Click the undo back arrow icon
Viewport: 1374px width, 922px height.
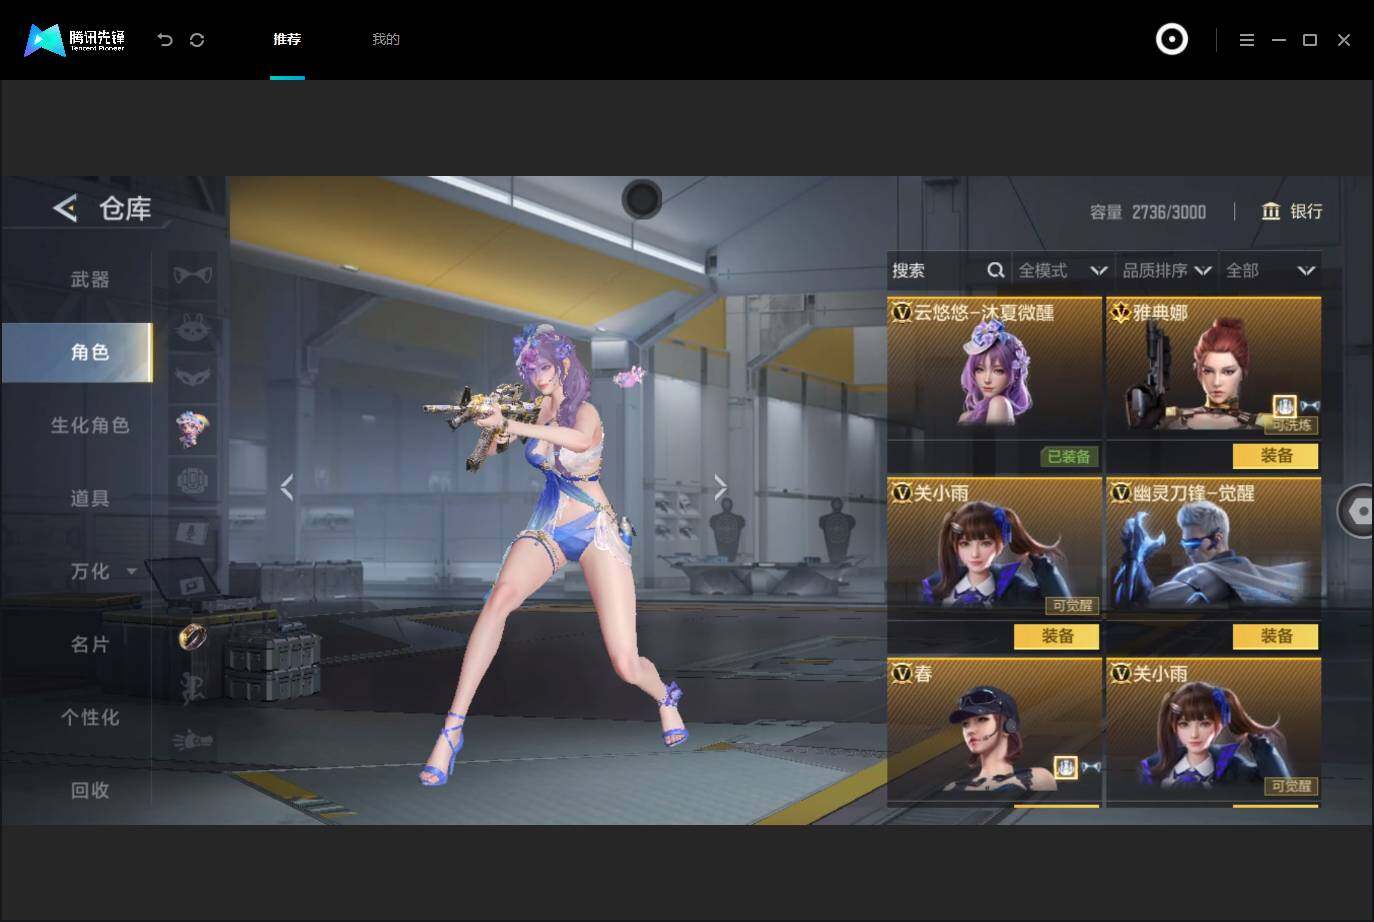165,40
